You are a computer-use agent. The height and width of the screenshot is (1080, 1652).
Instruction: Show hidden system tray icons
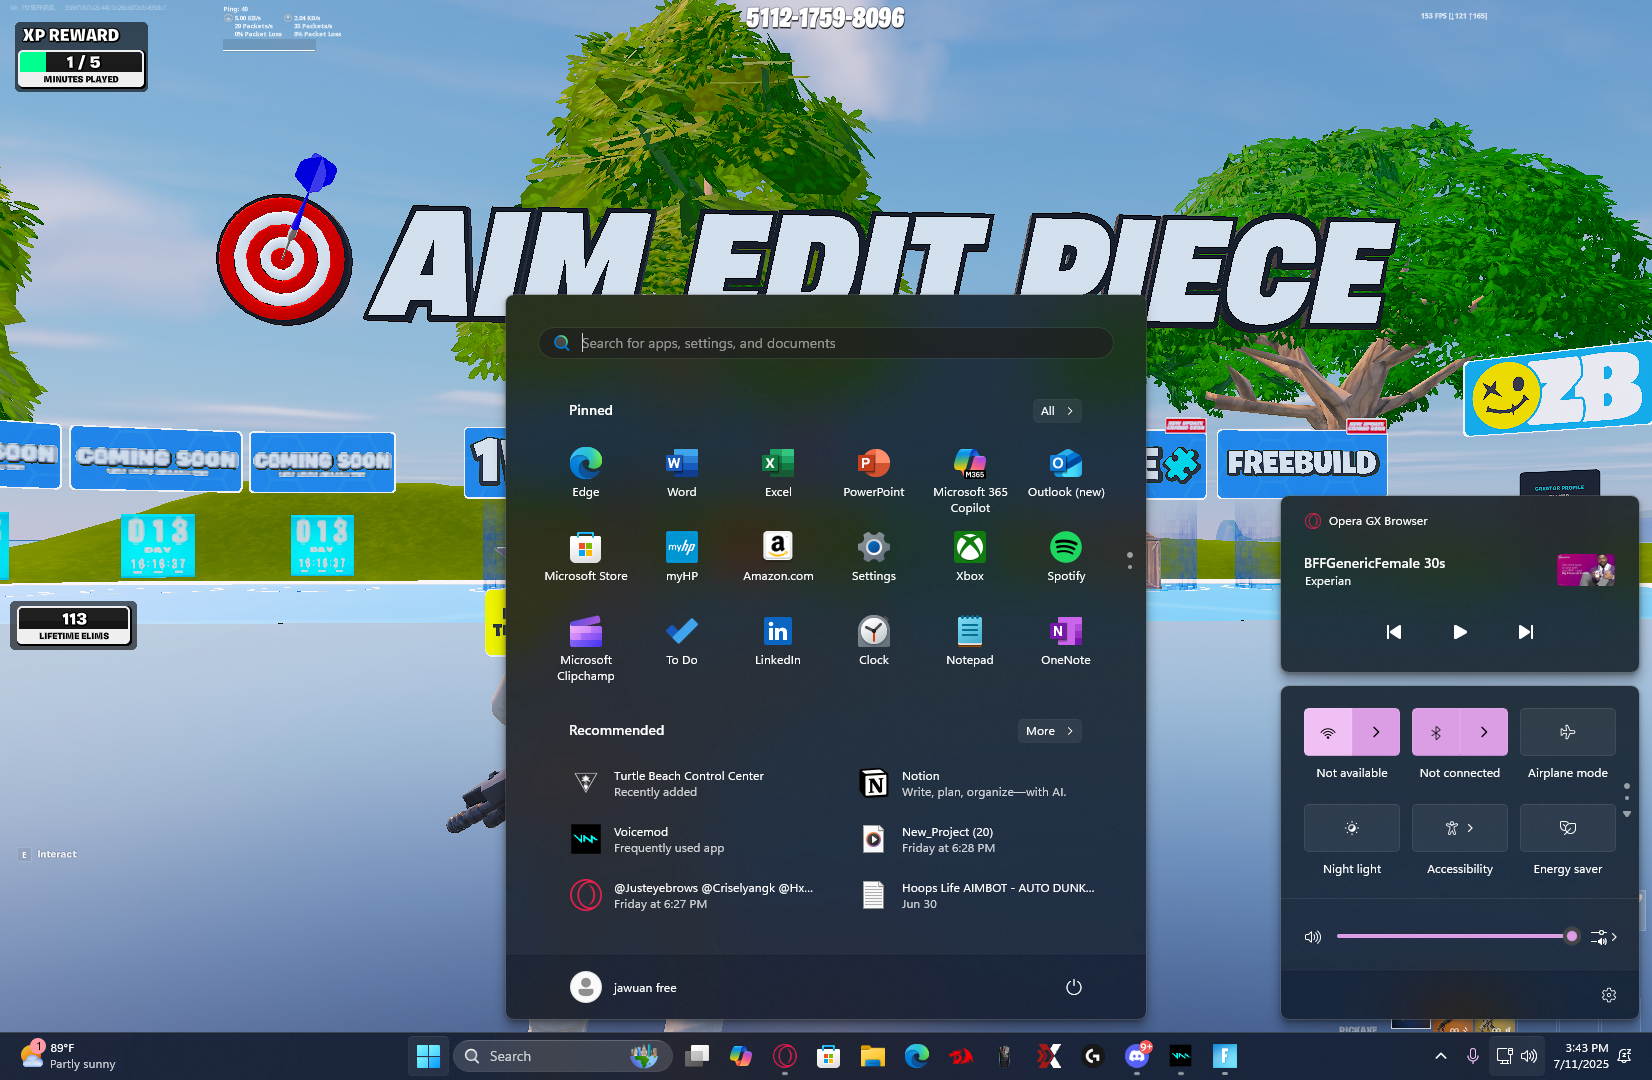pyautogui.click(x=1440, y=1056)
